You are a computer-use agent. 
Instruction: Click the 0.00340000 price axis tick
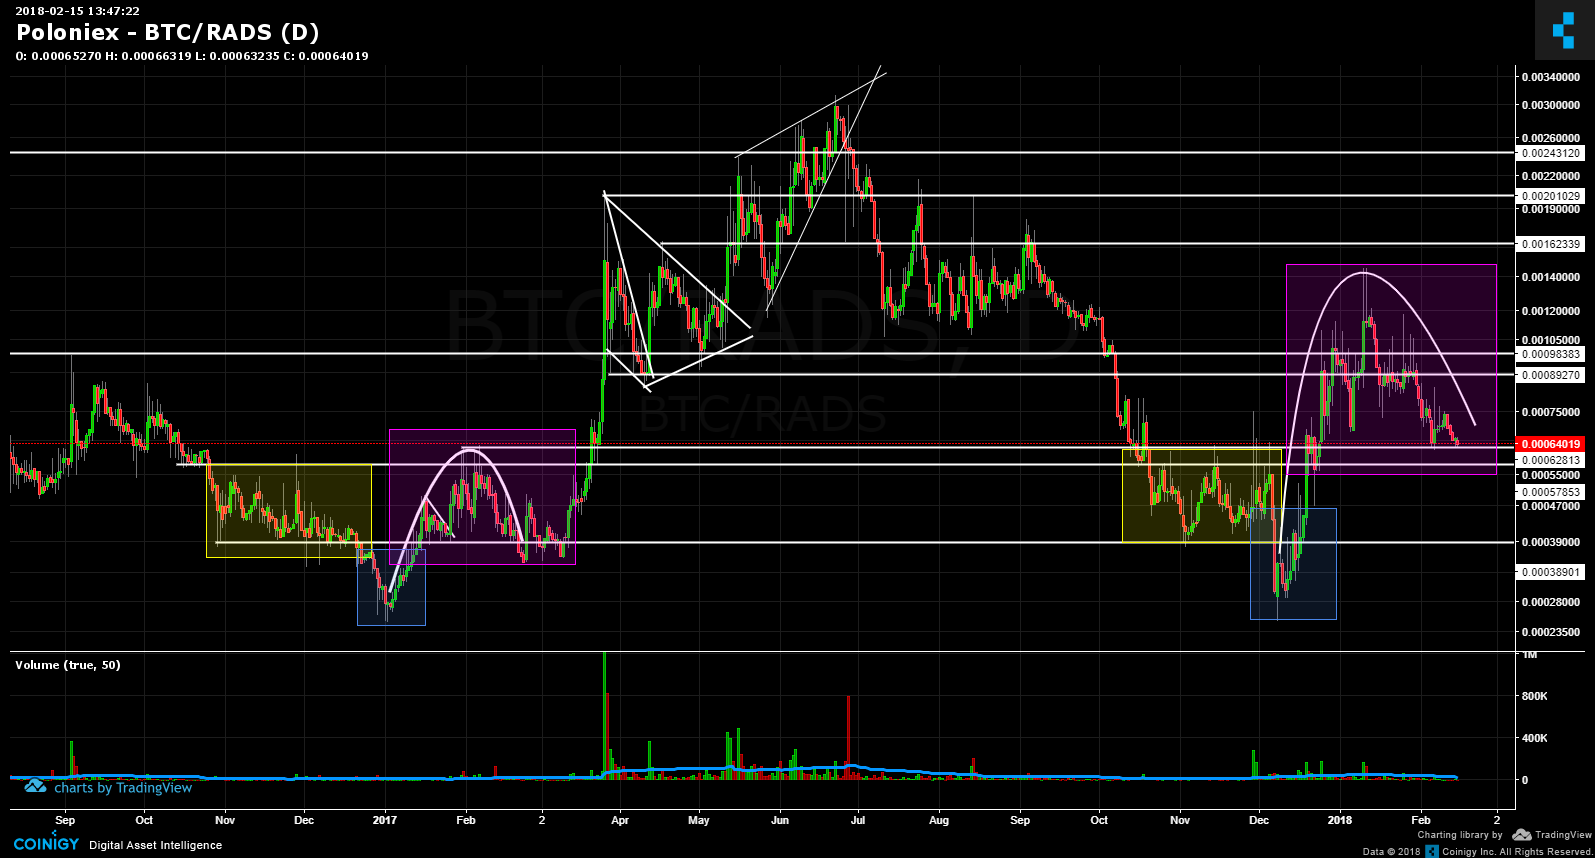(x=1552, y=77)
